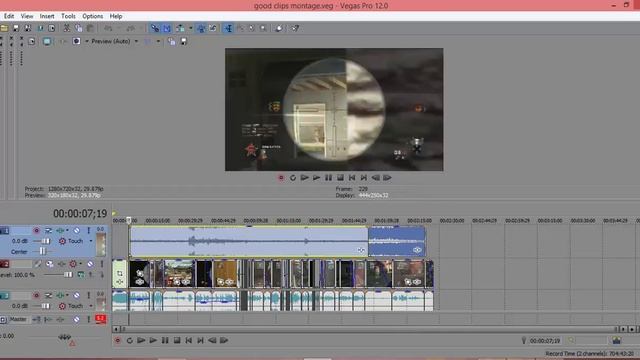Image resolution: width=640 pixels, height=360 pixels.
Task: Expand Auto Ripple mode dropdown arrow
Action: tap(190, 28)
